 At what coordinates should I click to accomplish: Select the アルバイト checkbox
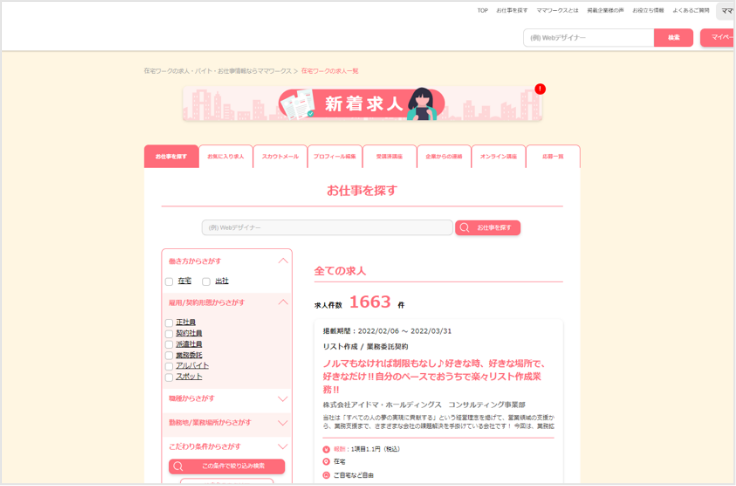[x=169, y=366]
